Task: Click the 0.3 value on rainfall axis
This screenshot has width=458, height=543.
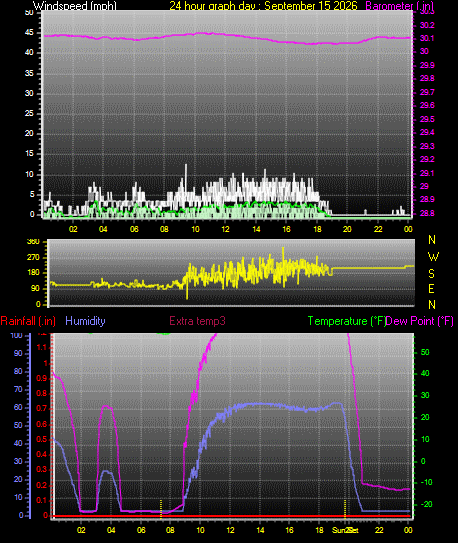Action: point(42,470)
